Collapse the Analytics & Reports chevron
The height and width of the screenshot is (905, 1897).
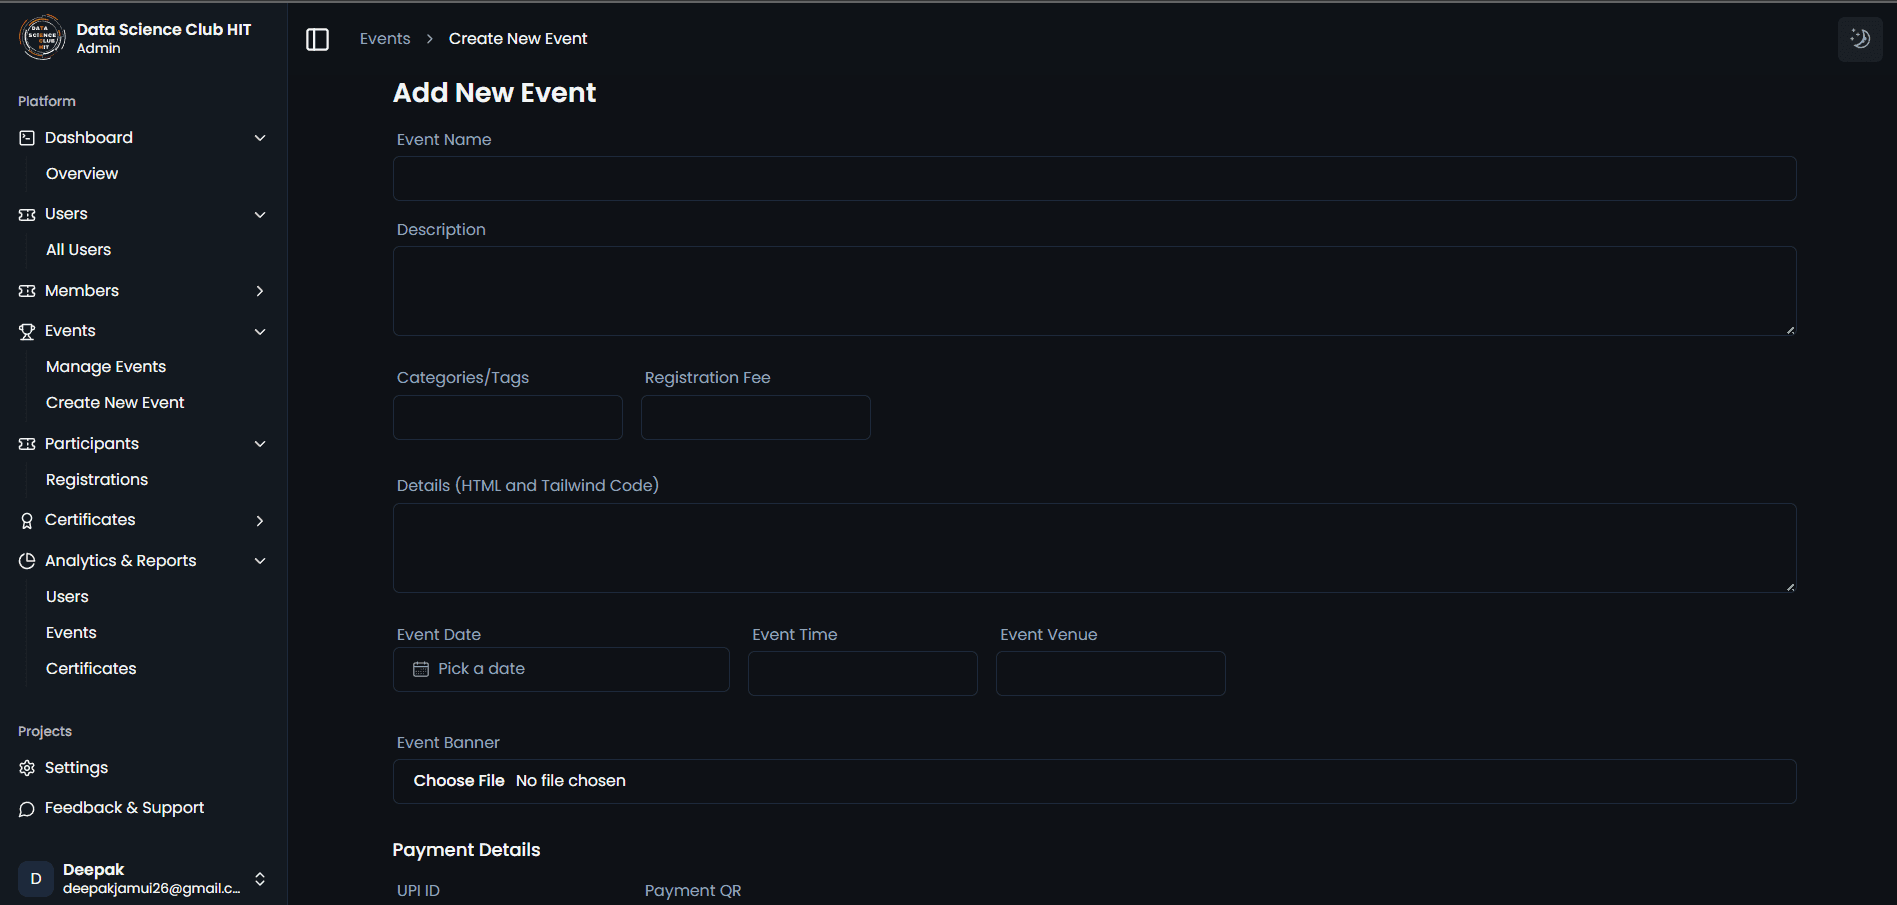coord(260,560)
